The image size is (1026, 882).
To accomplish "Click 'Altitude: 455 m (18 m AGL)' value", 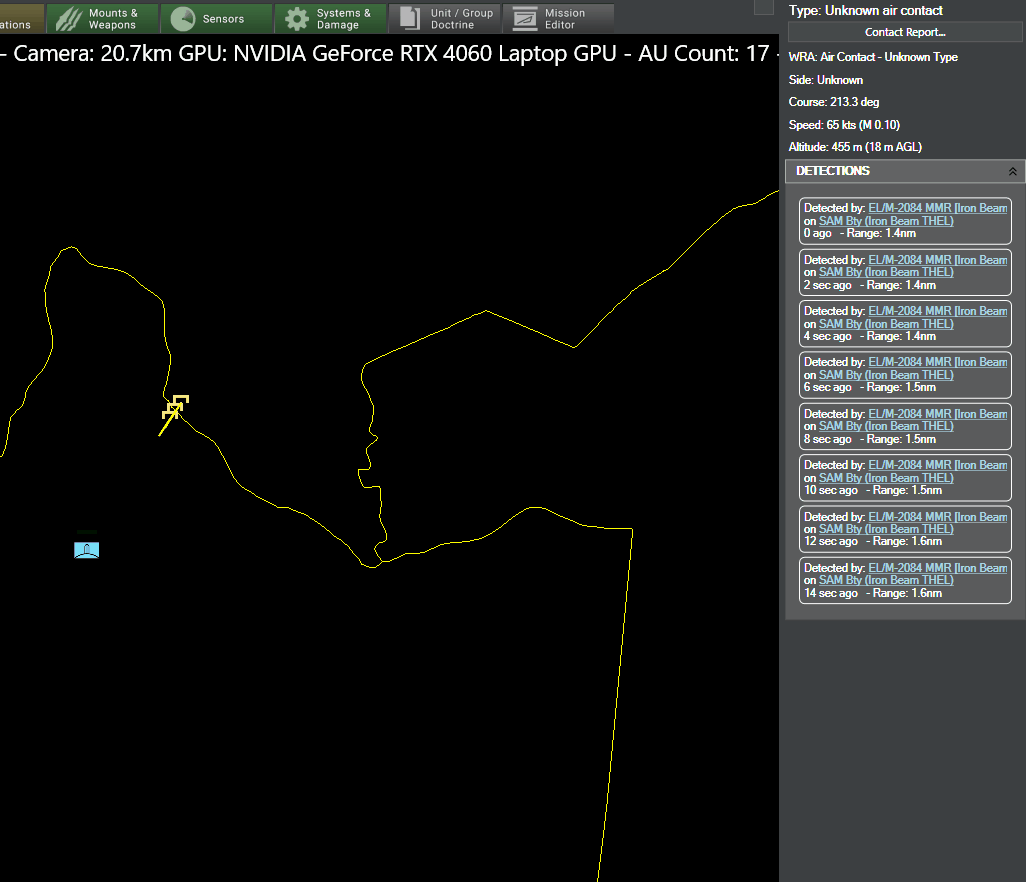I will (x=855, y=147).
